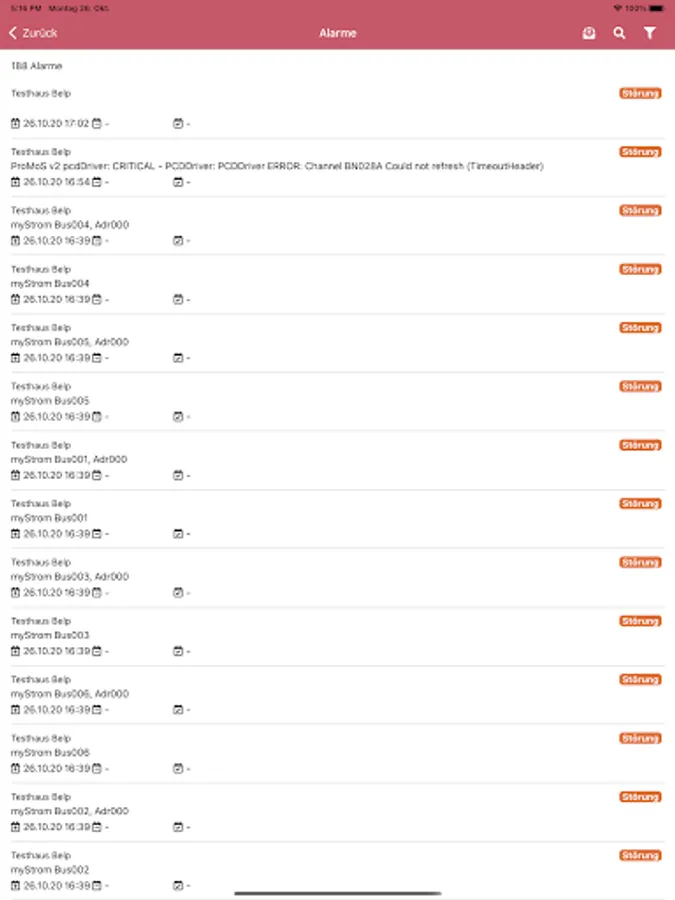The height and width of the screenshot is (900, 675).
Task: Tap Störung badge on the 17:02 alarm
Action: point(640,93)
